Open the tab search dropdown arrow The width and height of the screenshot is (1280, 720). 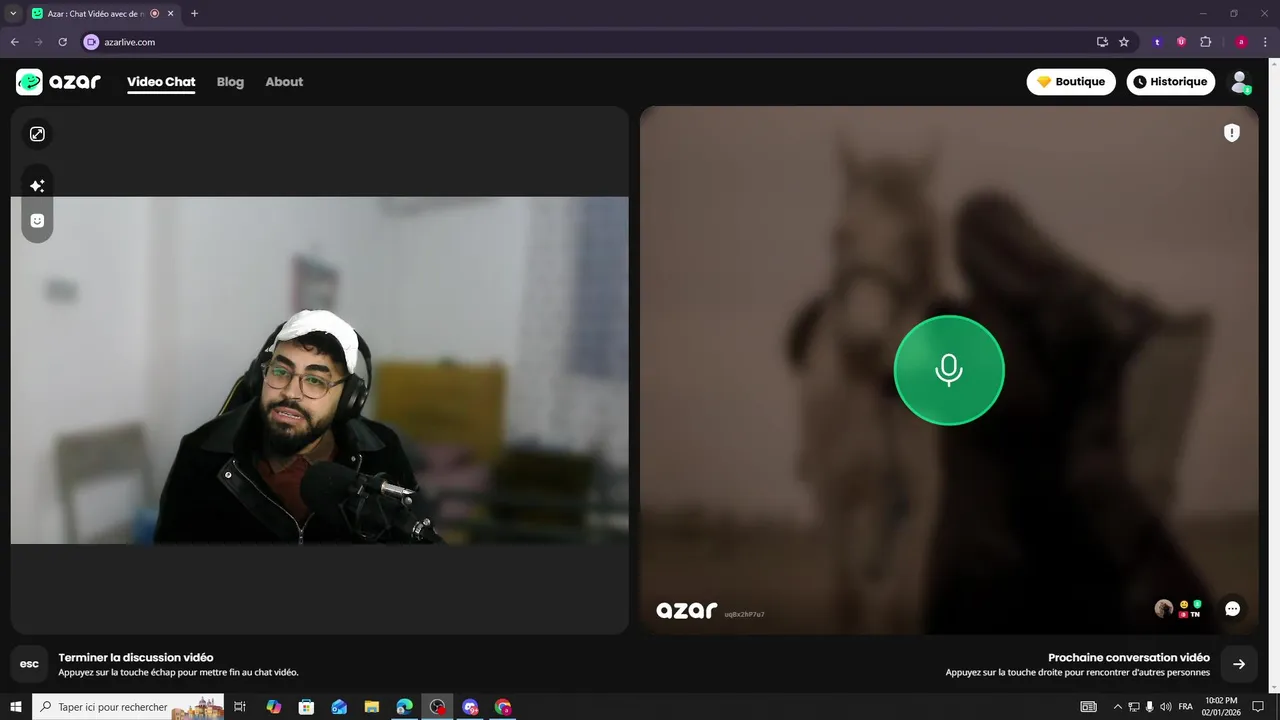coord(13,14)
